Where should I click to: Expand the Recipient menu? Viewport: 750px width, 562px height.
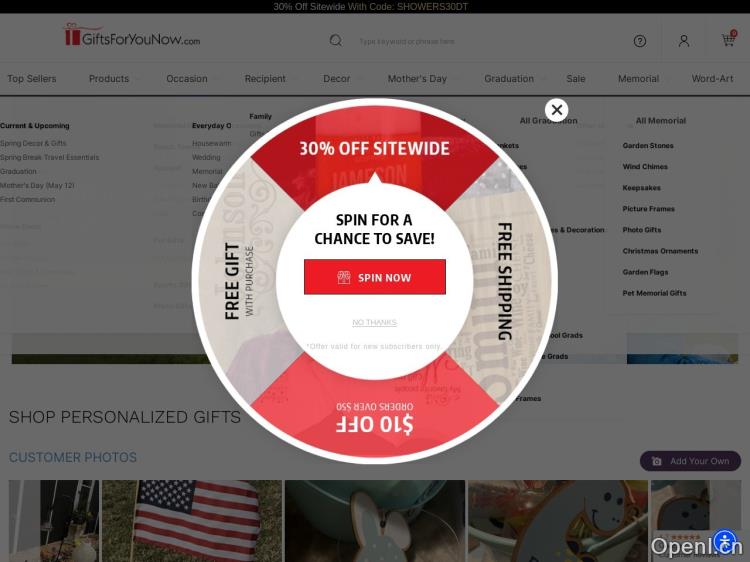click(265, 78)
